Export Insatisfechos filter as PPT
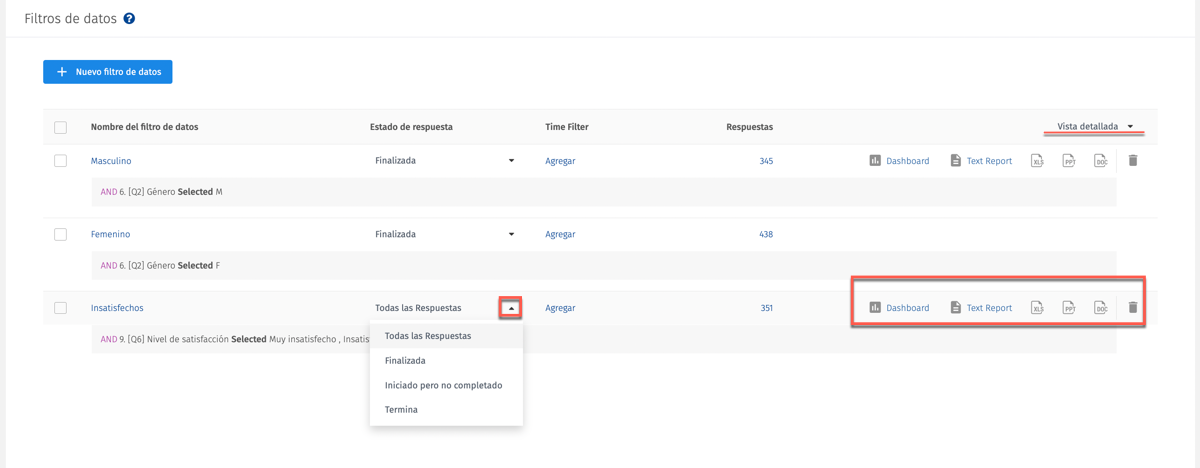The height and width of the screenshot is (468, 1200). point(1068,308)
